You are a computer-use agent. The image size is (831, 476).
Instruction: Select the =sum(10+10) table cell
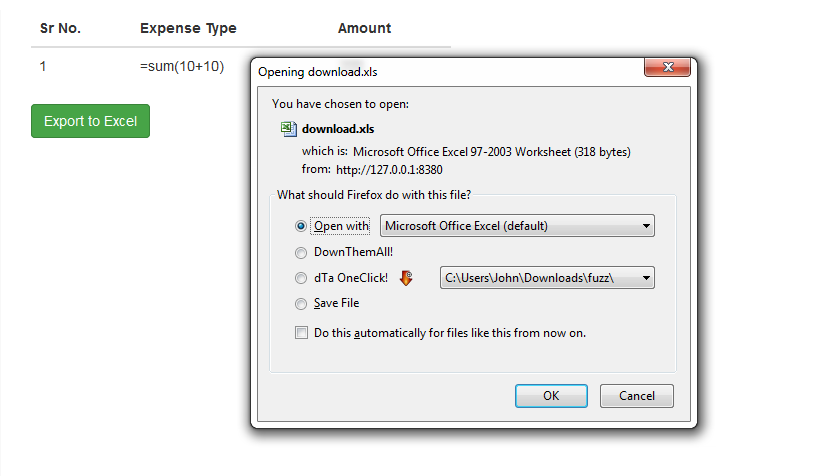pos(182,67)
